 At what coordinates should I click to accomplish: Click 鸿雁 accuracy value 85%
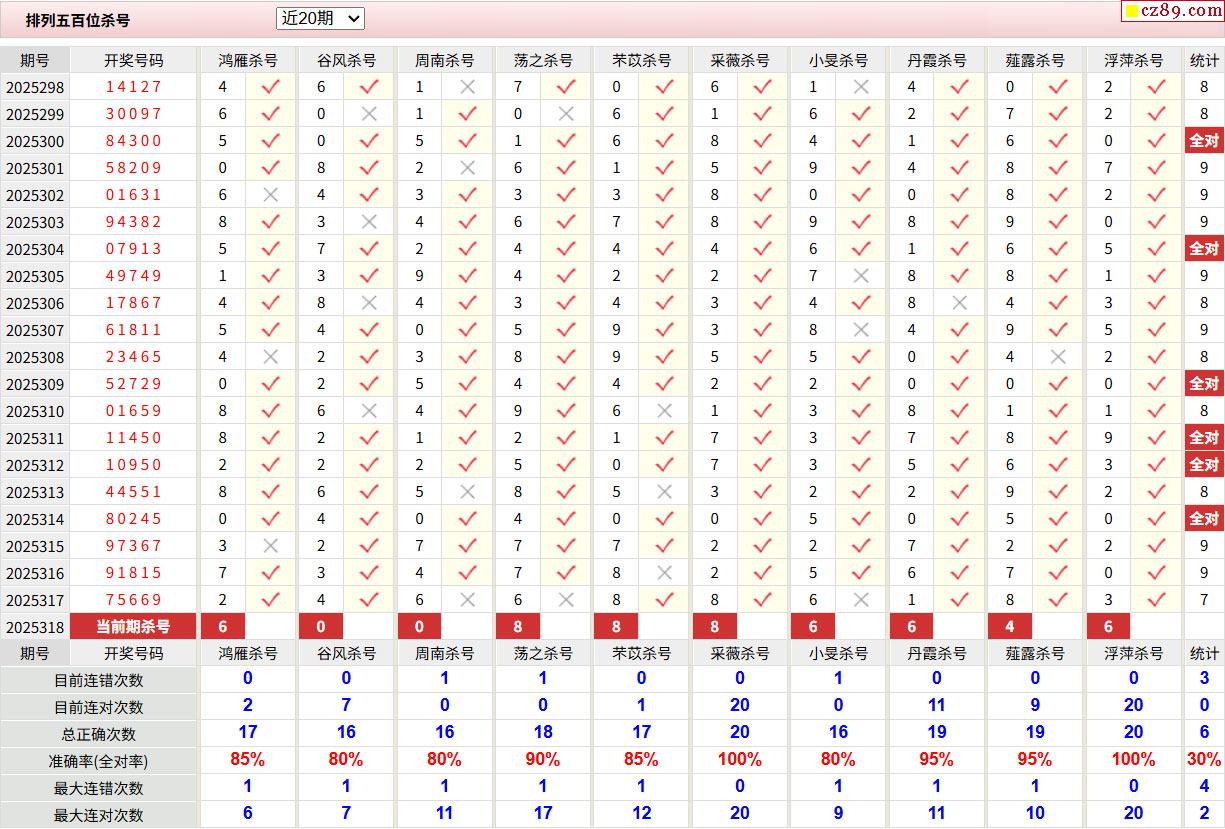248,760
